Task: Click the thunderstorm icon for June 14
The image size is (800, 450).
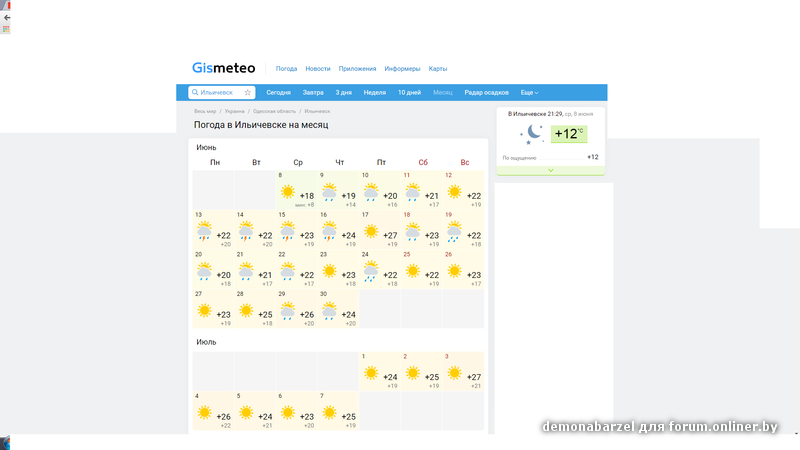Action: point(246,232)
